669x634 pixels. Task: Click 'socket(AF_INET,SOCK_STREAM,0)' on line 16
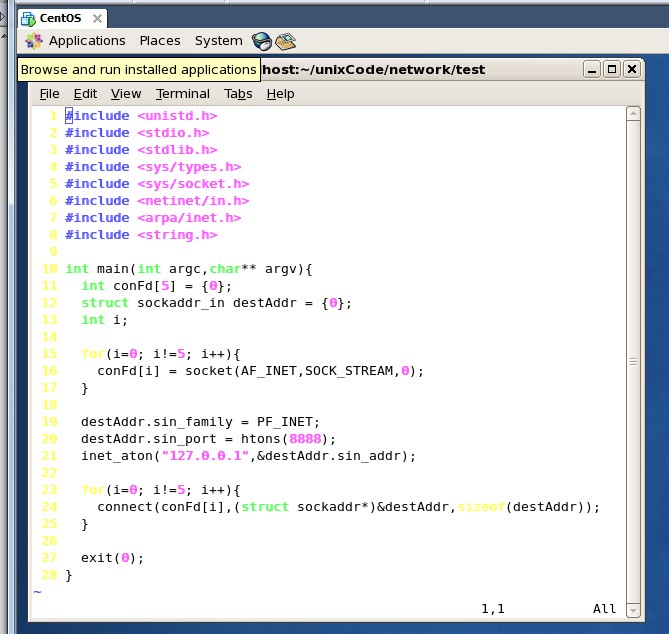[300, 371]
